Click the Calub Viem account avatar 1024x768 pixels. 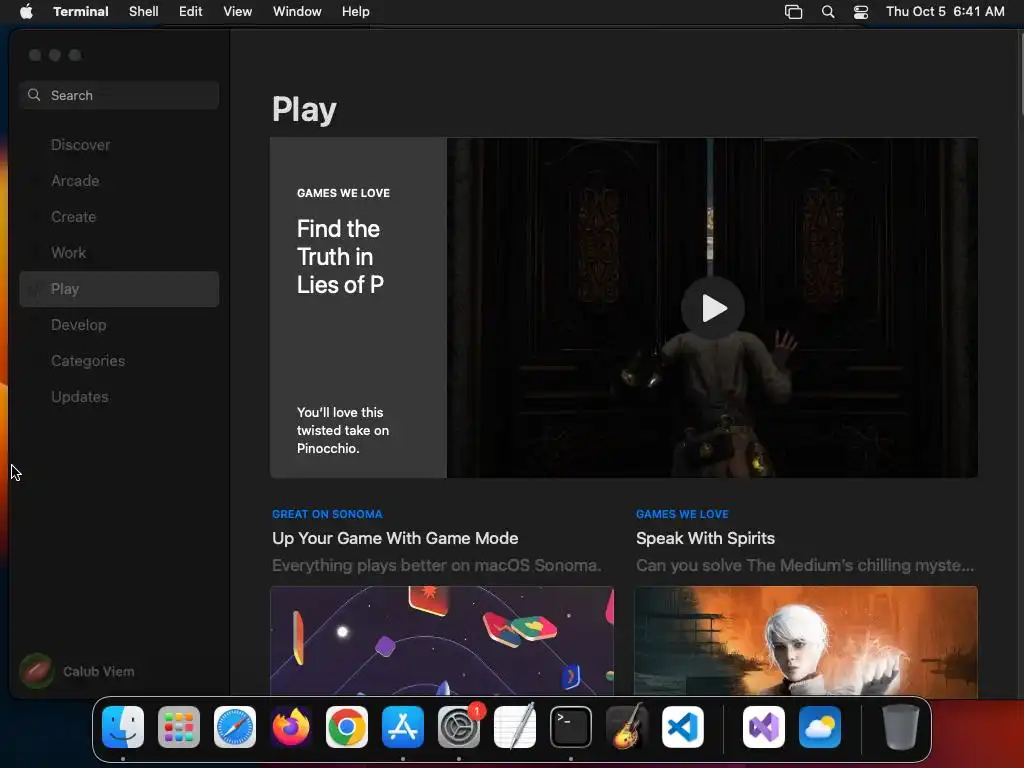click(37, 671)
